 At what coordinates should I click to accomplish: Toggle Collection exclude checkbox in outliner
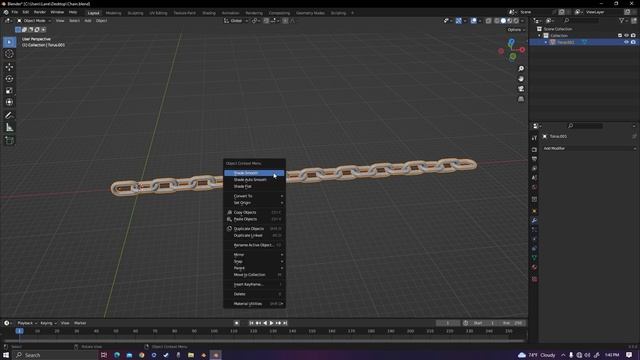pos(620,36)
